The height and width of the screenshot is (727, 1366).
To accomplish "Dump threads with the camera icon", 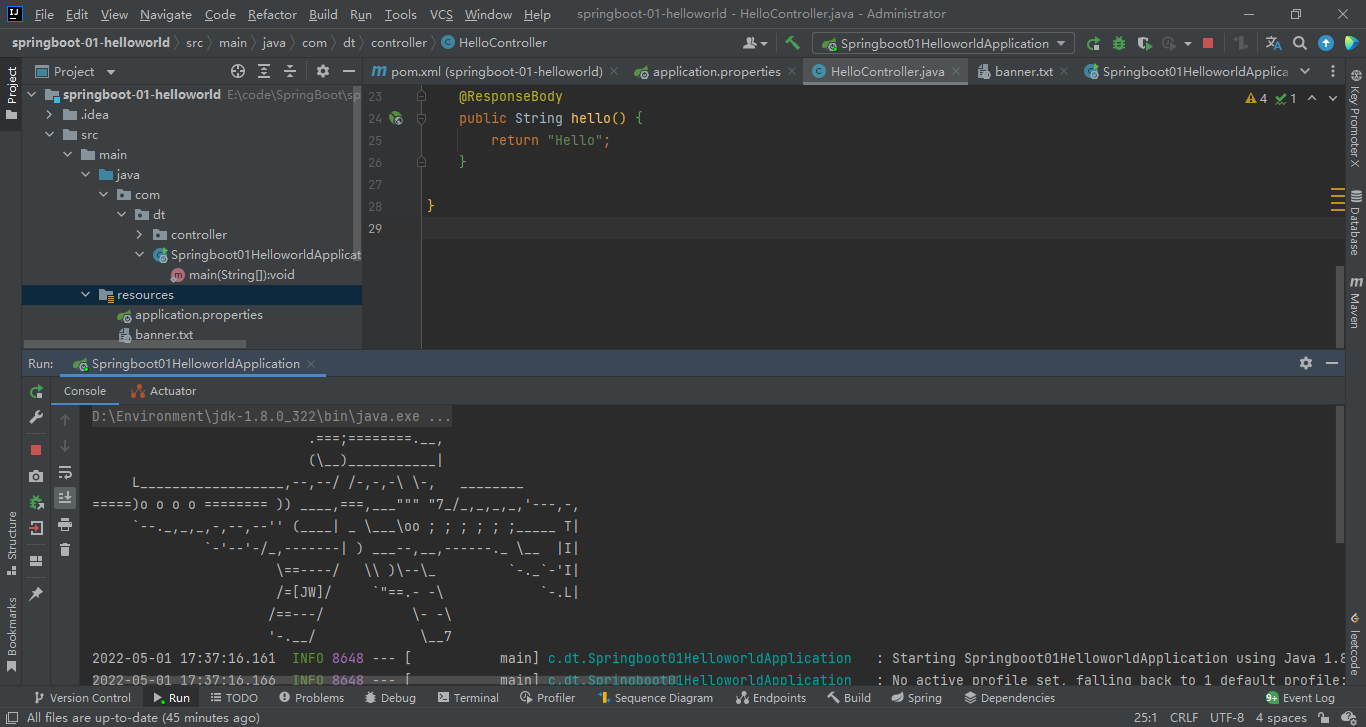I will pos(36,476).
